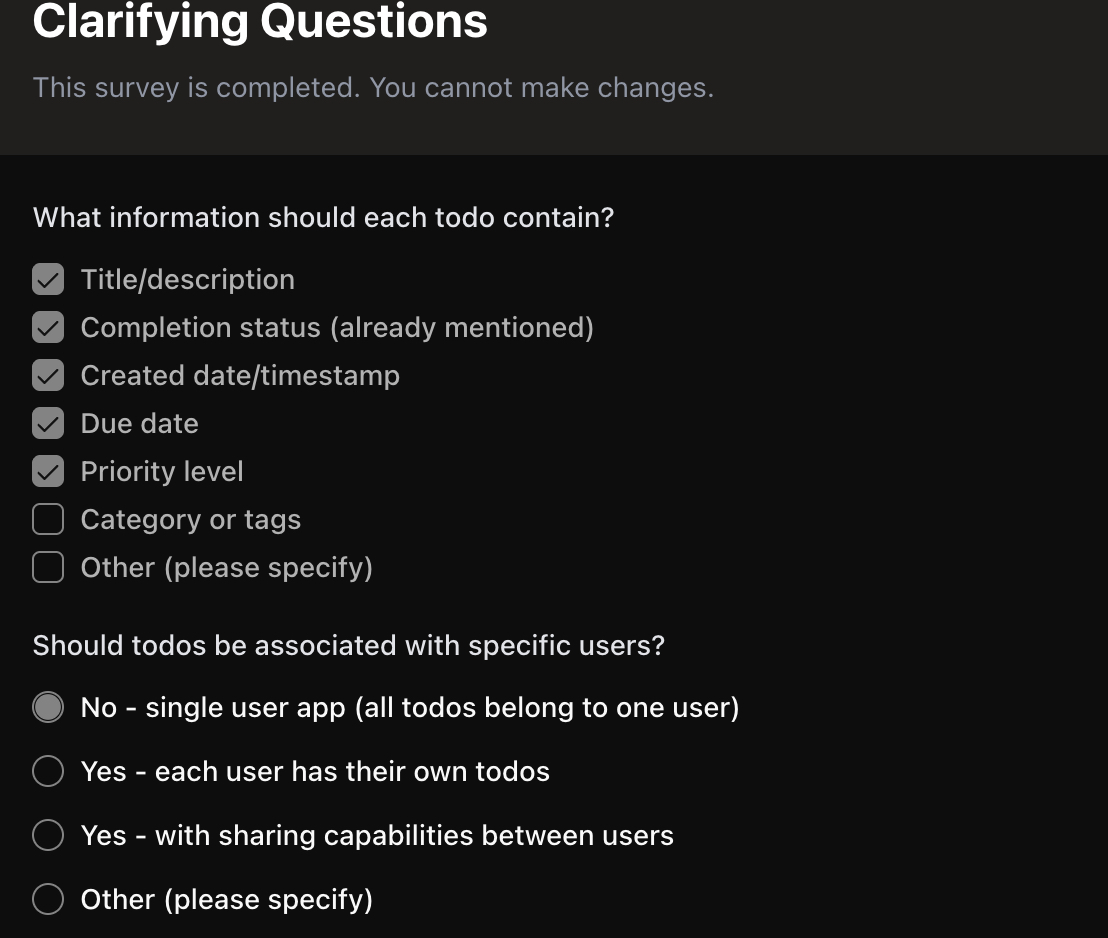Click the single user app answer label
The image size is (1108, 938).
410,707
